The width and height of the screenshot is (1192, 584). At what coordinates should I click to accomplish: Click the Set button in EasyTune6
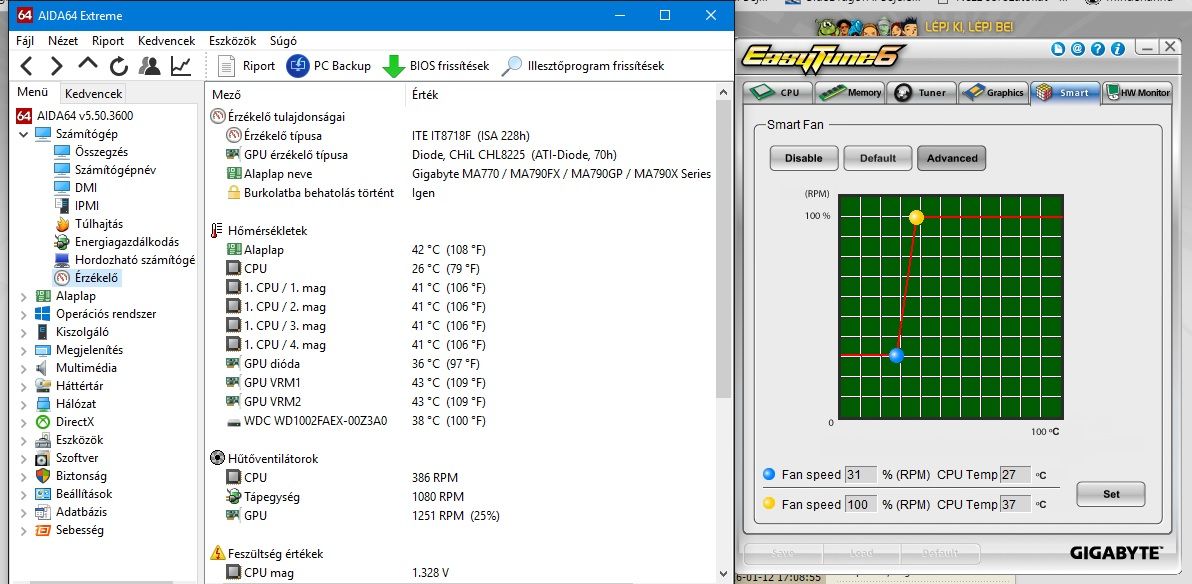pos(1111,494)
